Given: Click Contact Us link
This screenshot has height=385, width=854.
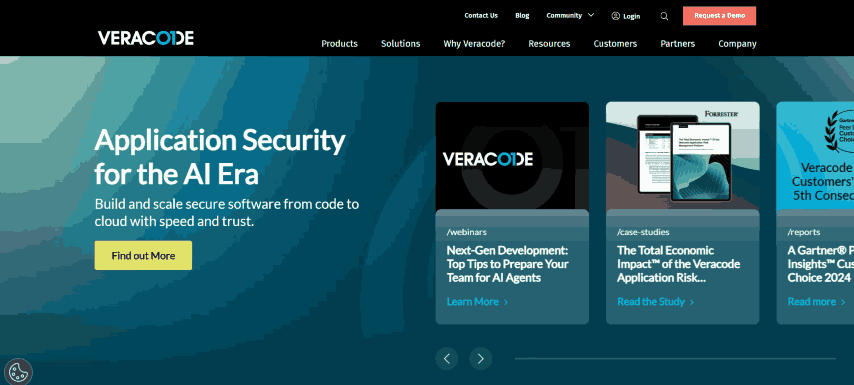Looking at the screenshot, I should pos(481,16).
